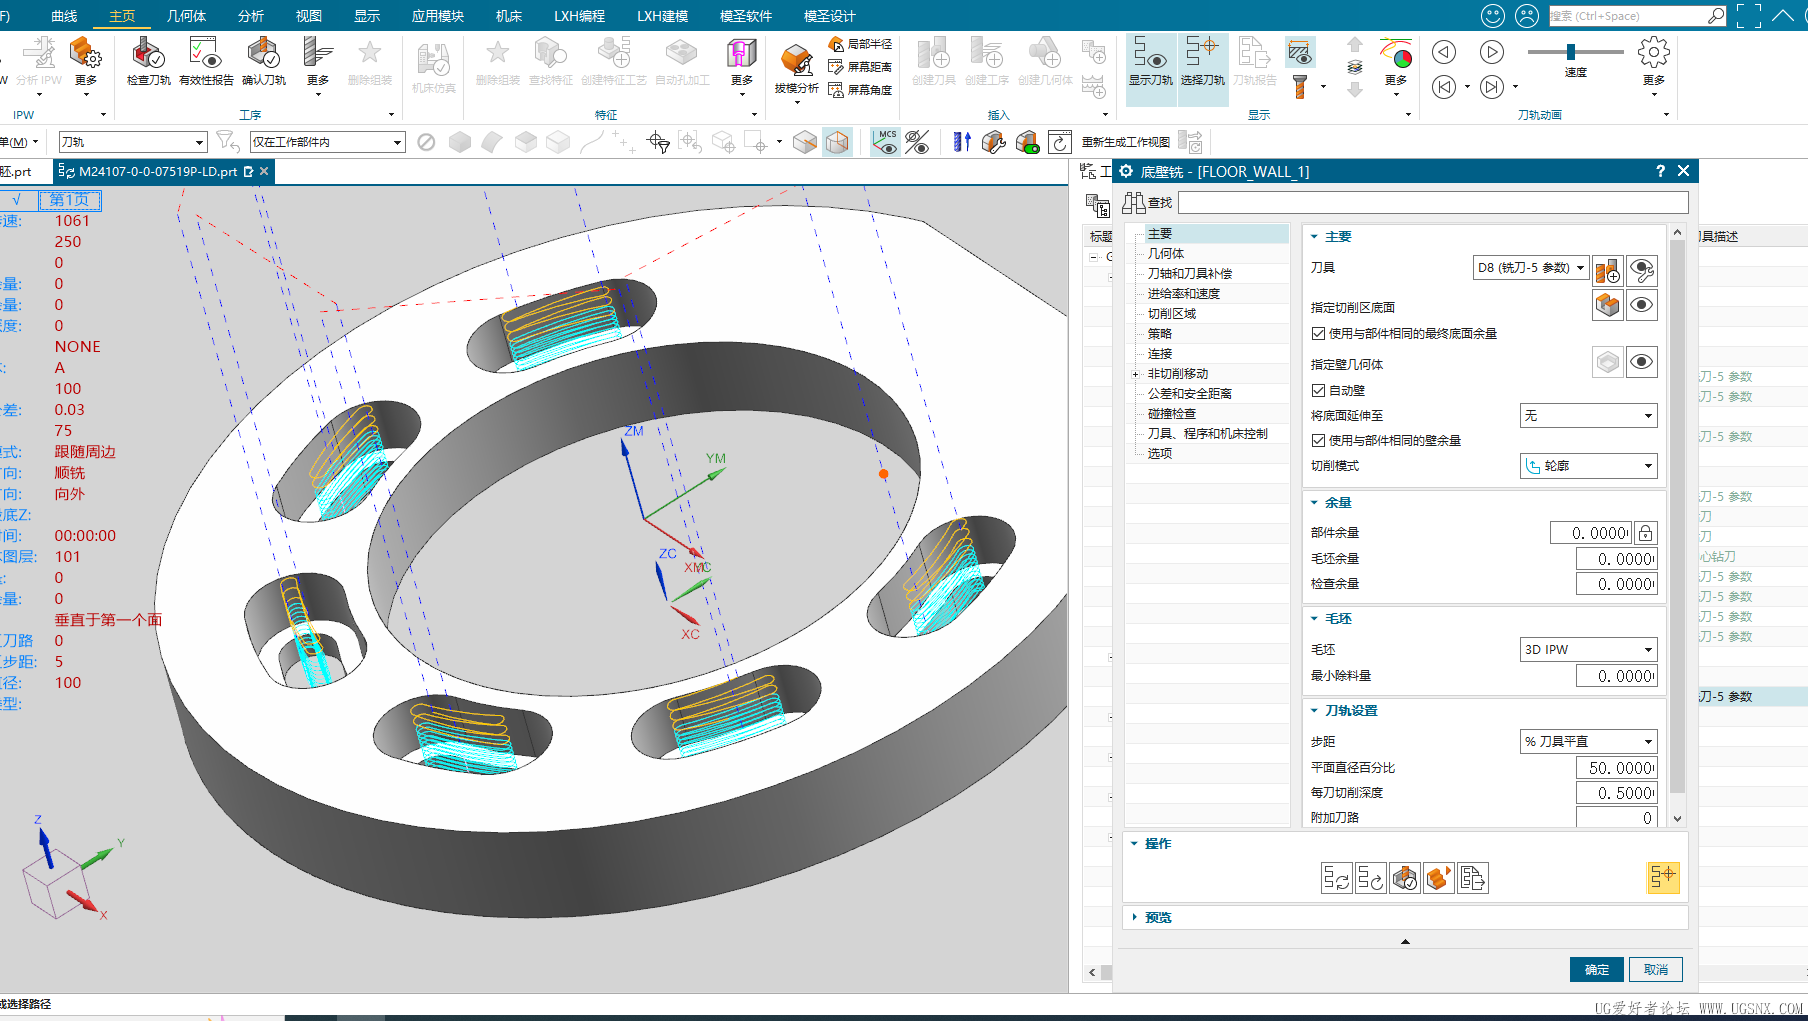This screenshot has height=1021, width=1808.
Task: Collapse the 刀轨设置 section
Action: 1314,711
